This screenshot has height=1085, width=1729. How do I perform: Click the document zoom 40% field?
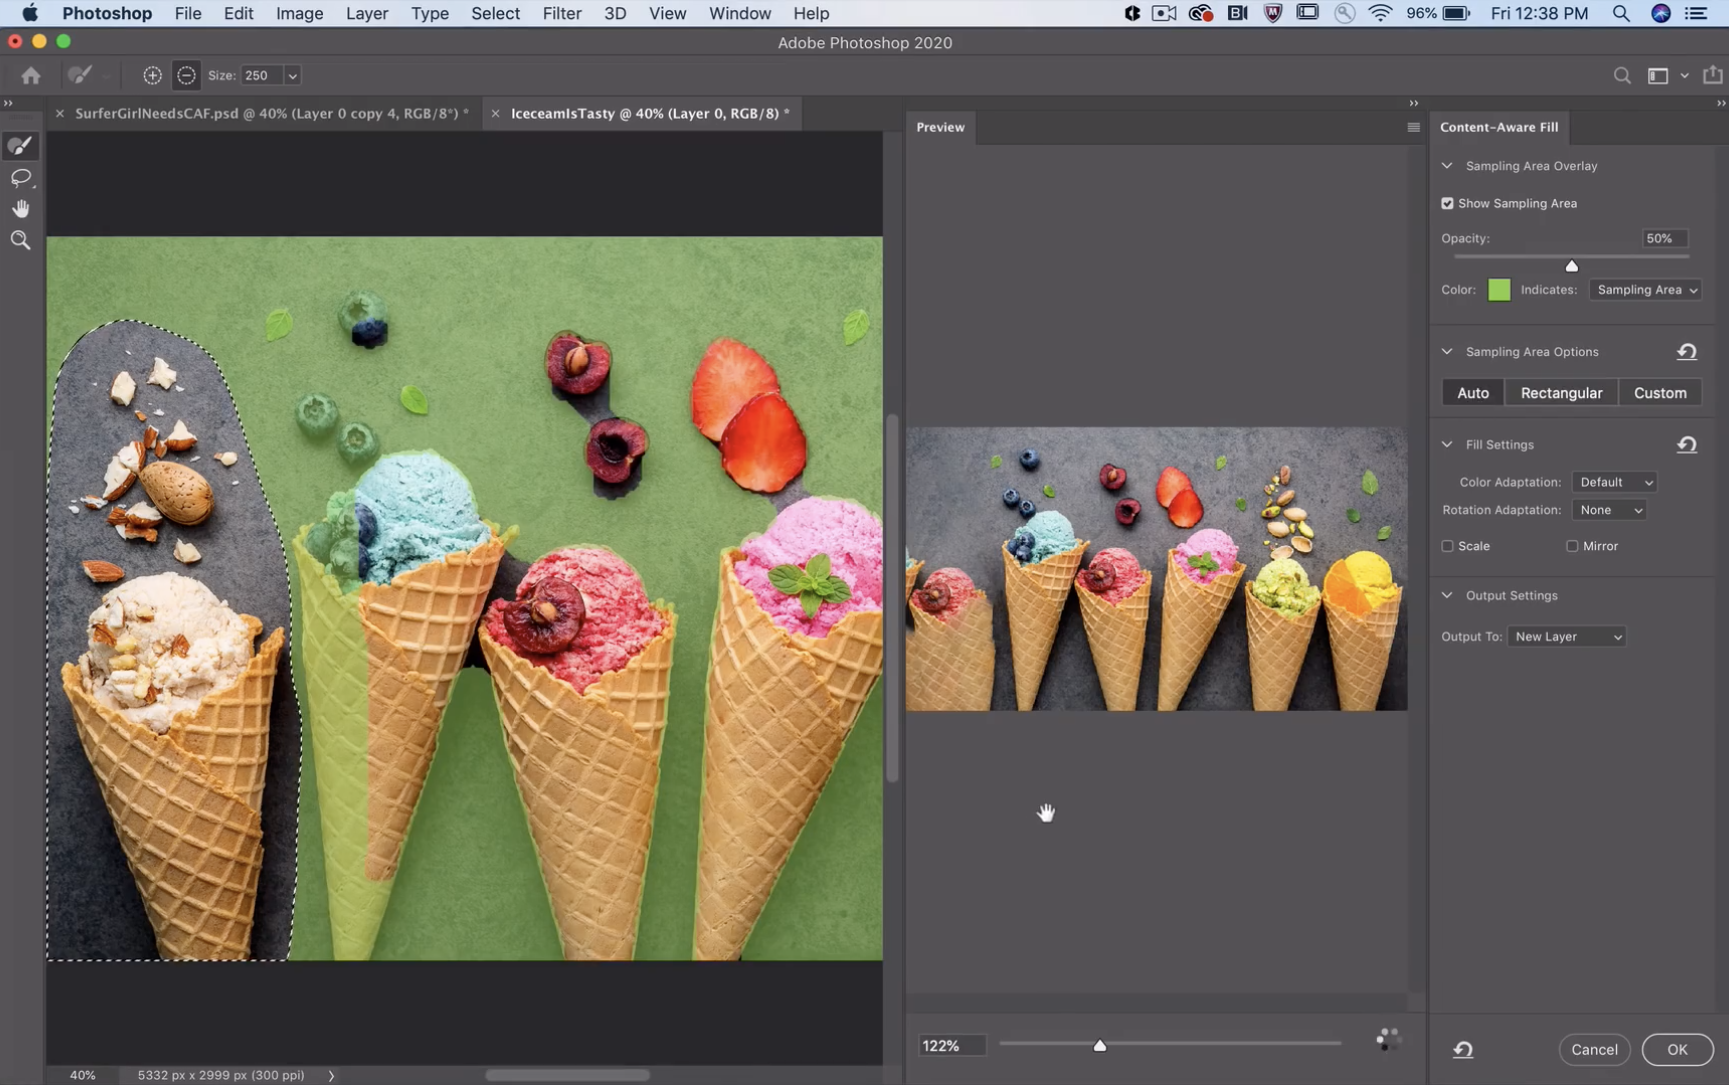[x=82, y=1075]
